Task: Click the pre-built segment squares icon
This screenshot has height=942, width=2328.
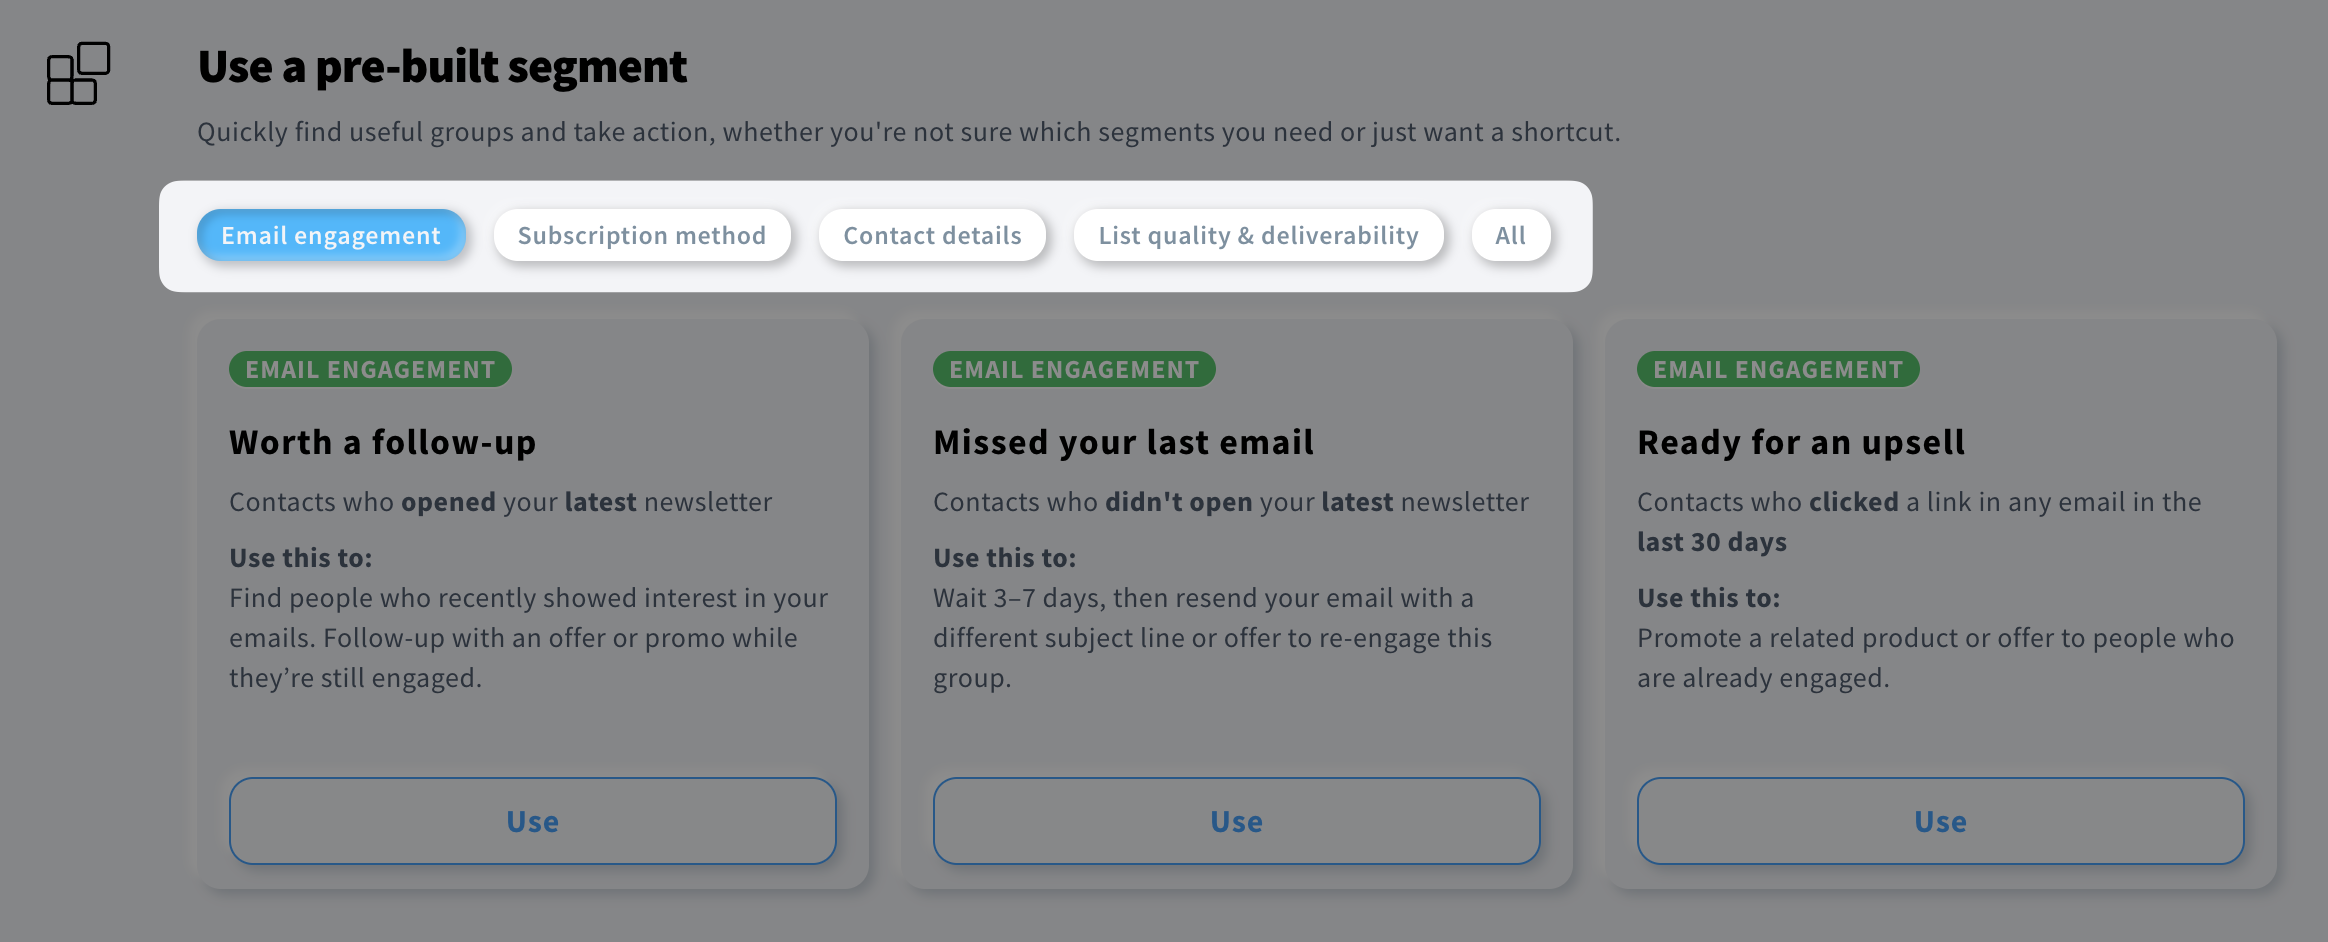Action: [x=78, y=73]
